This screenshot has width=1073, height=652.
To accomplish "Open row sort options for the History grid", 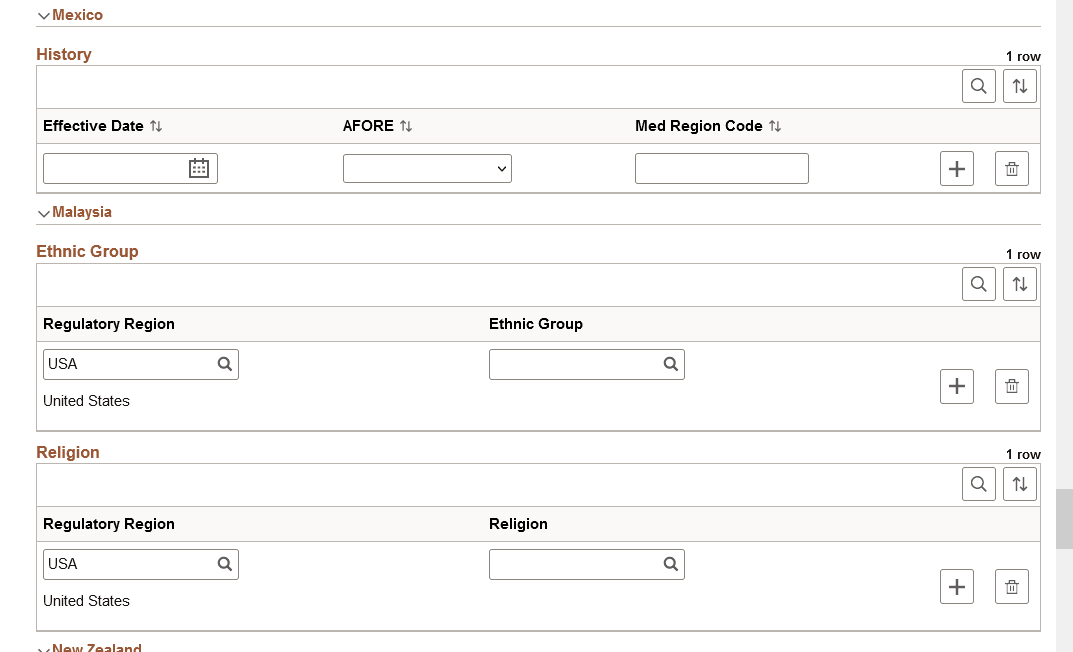I will tap(1019, 86).
